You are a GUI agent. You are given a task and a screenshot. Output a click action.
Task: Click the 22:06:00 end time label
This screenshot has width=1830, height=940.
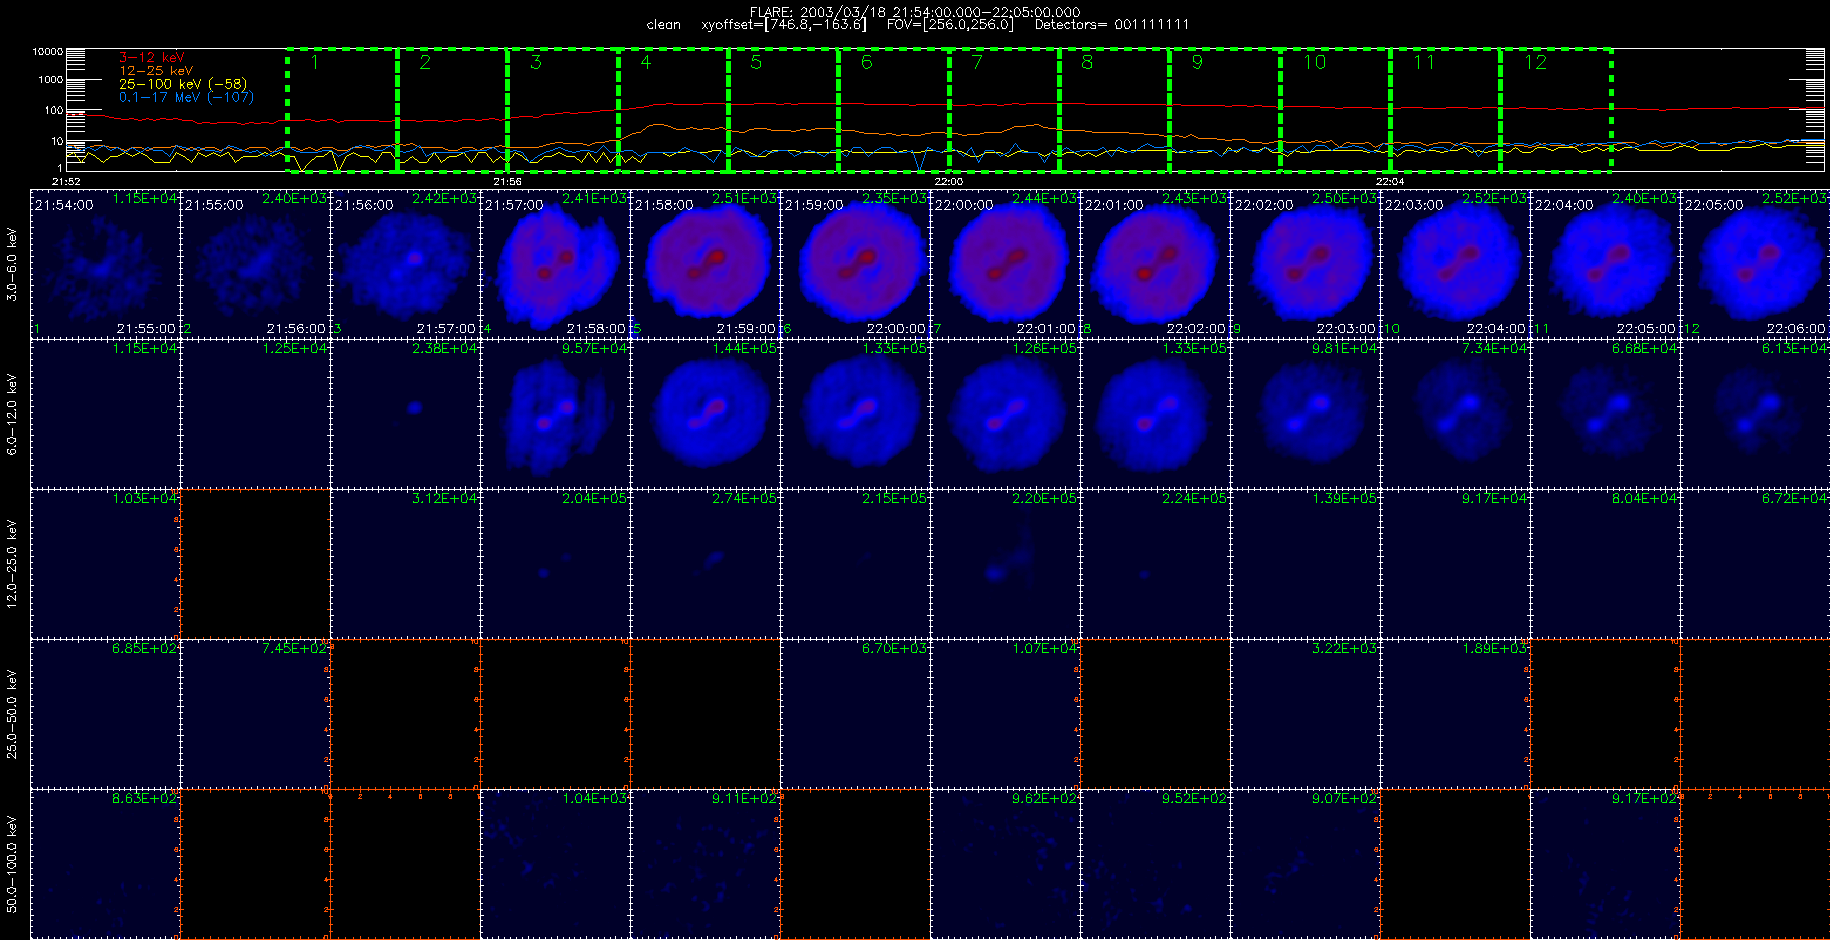click(1796, 329)
